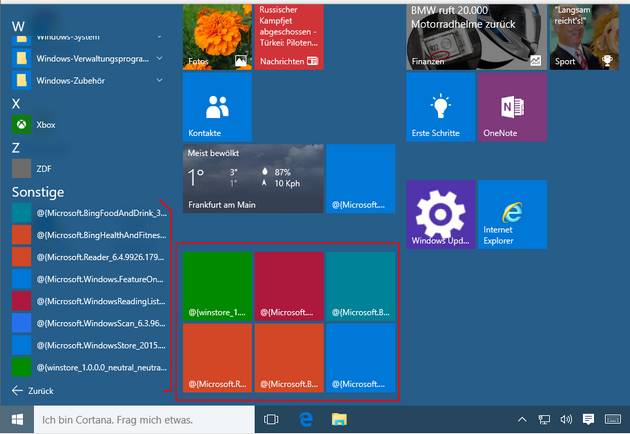Click the blue @{Microsoft tile in bottom group
Image resolution: width=630 pixels, height=434 pixels.
pyautogui.click(x=360, y=358)
